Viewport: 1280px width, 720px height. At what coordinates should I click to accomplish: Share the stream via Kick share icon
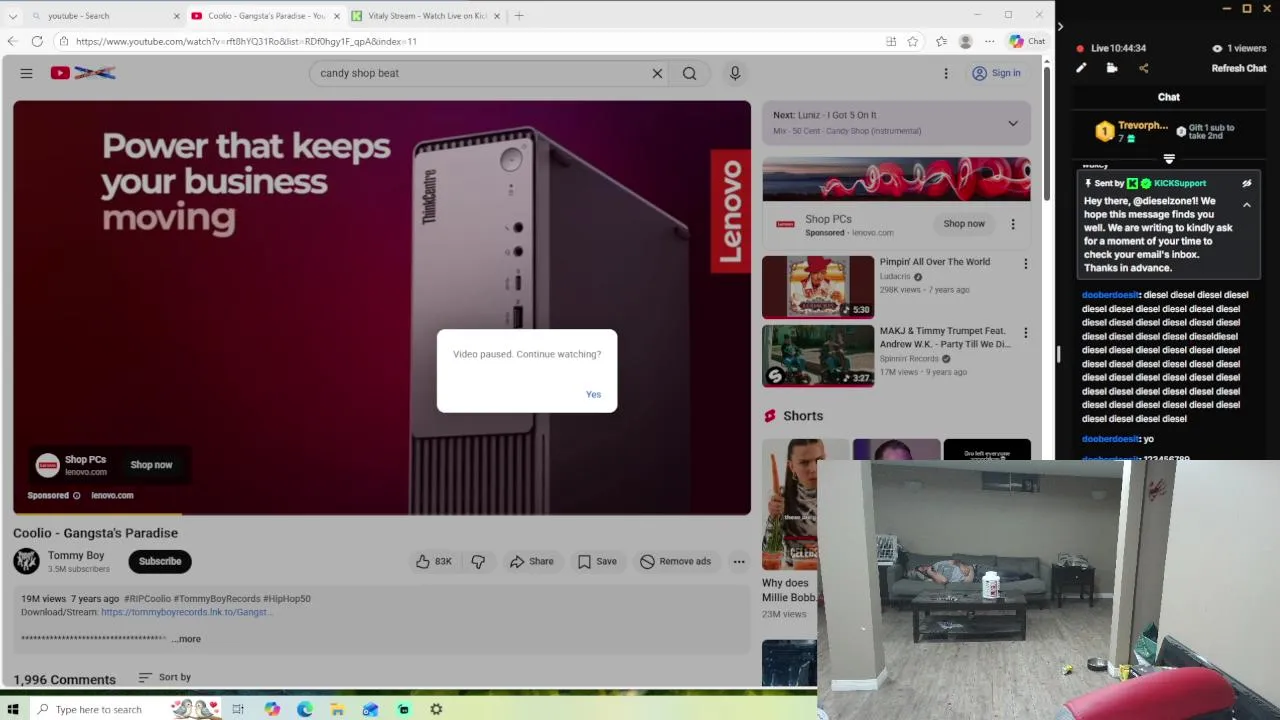[1144, 68]
